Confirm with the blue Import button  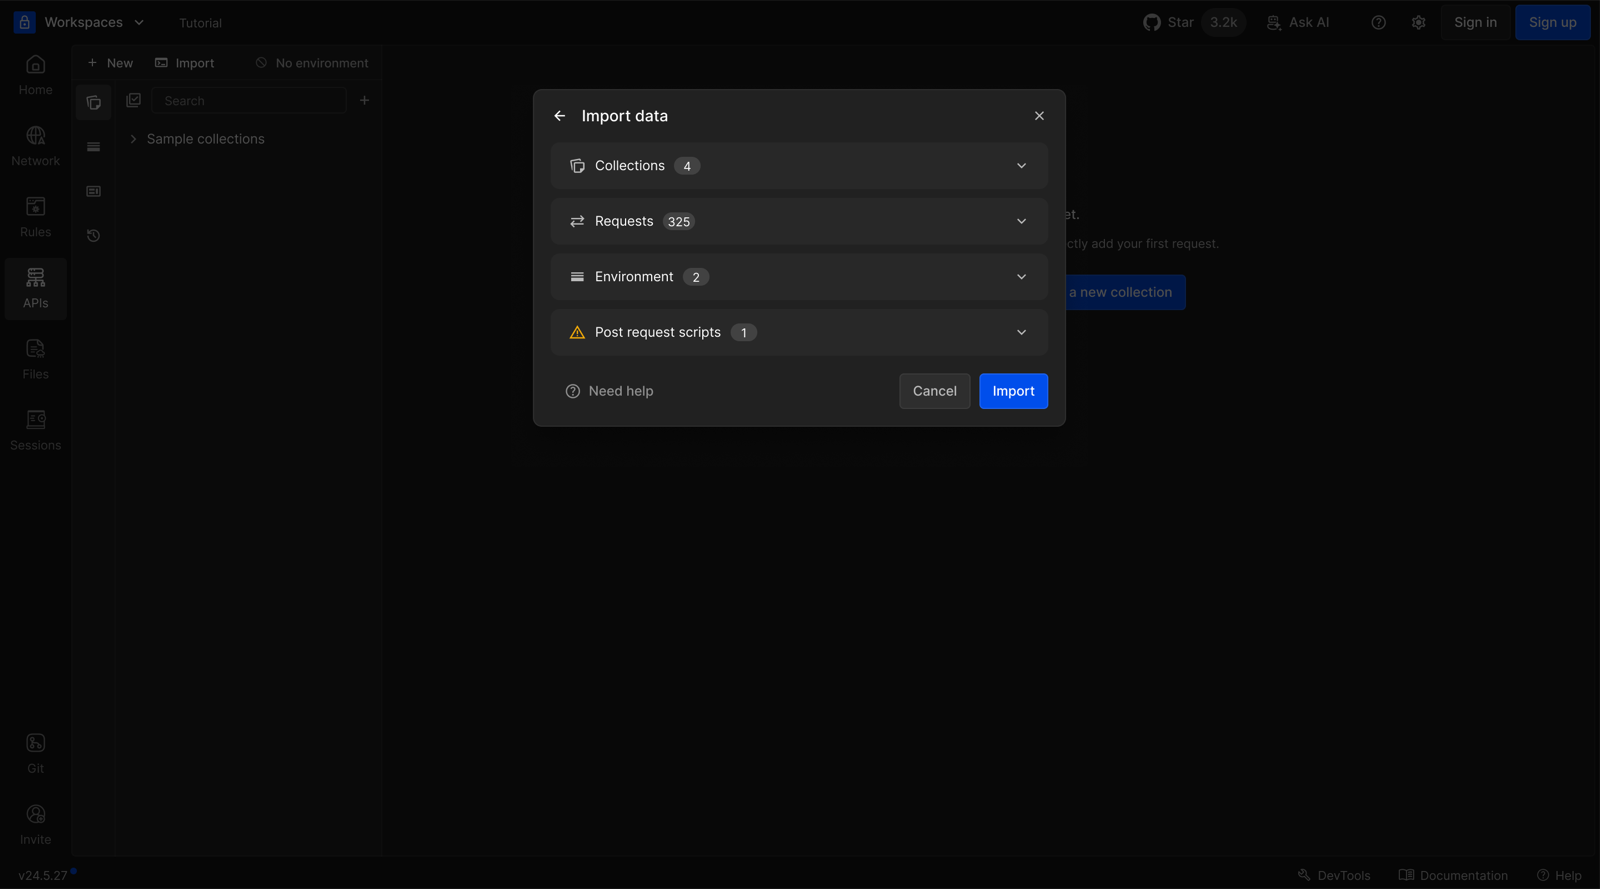(1013, 391)
